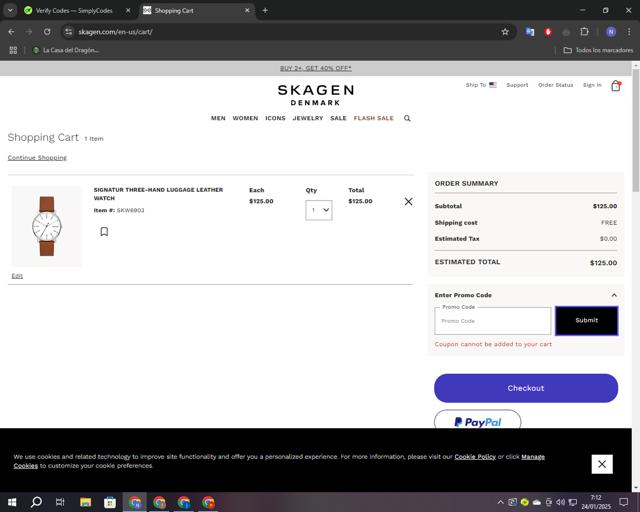640x512 pixels.
Task: Open the browser extensions puzzle icon
Action: [x=584, y=32]
